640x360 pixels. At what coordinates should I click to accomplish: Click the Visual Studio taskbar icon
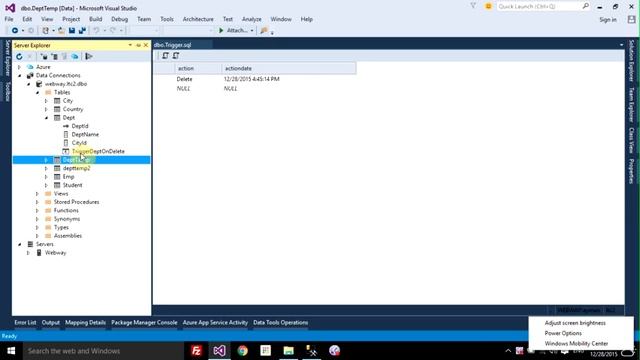pos(219,351)
